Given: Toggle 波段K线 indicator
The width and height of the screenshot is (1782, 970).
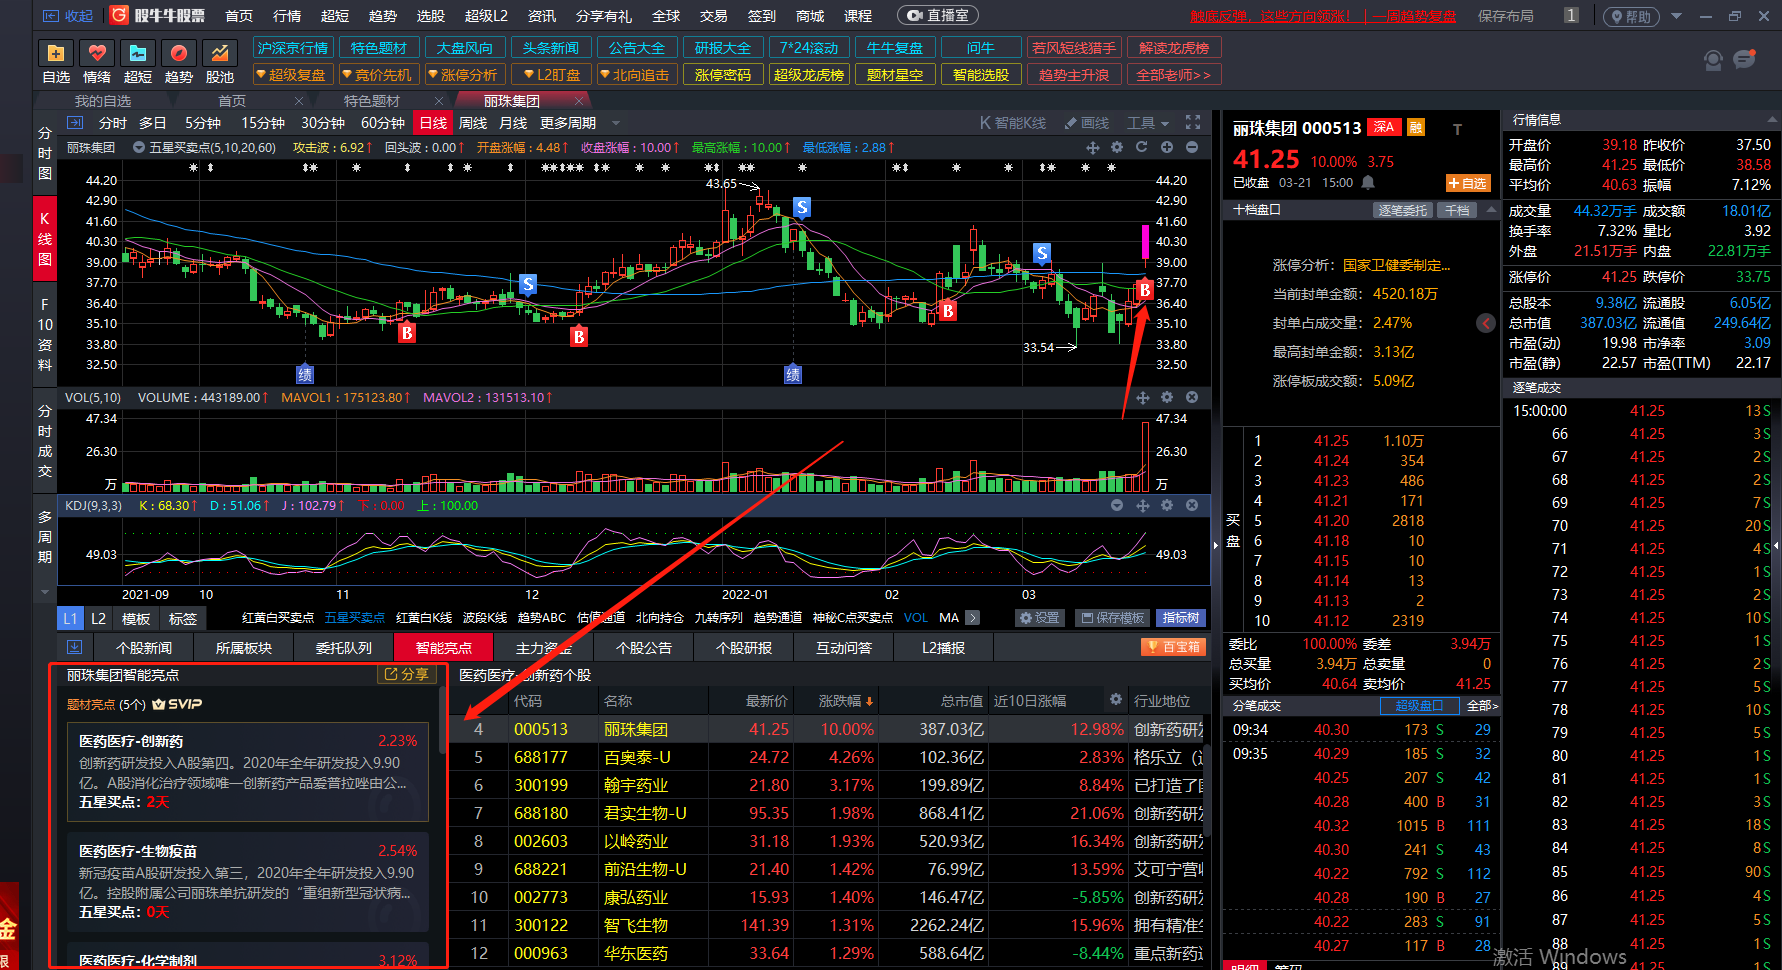Looking at the screenshot, I should 484,618.
